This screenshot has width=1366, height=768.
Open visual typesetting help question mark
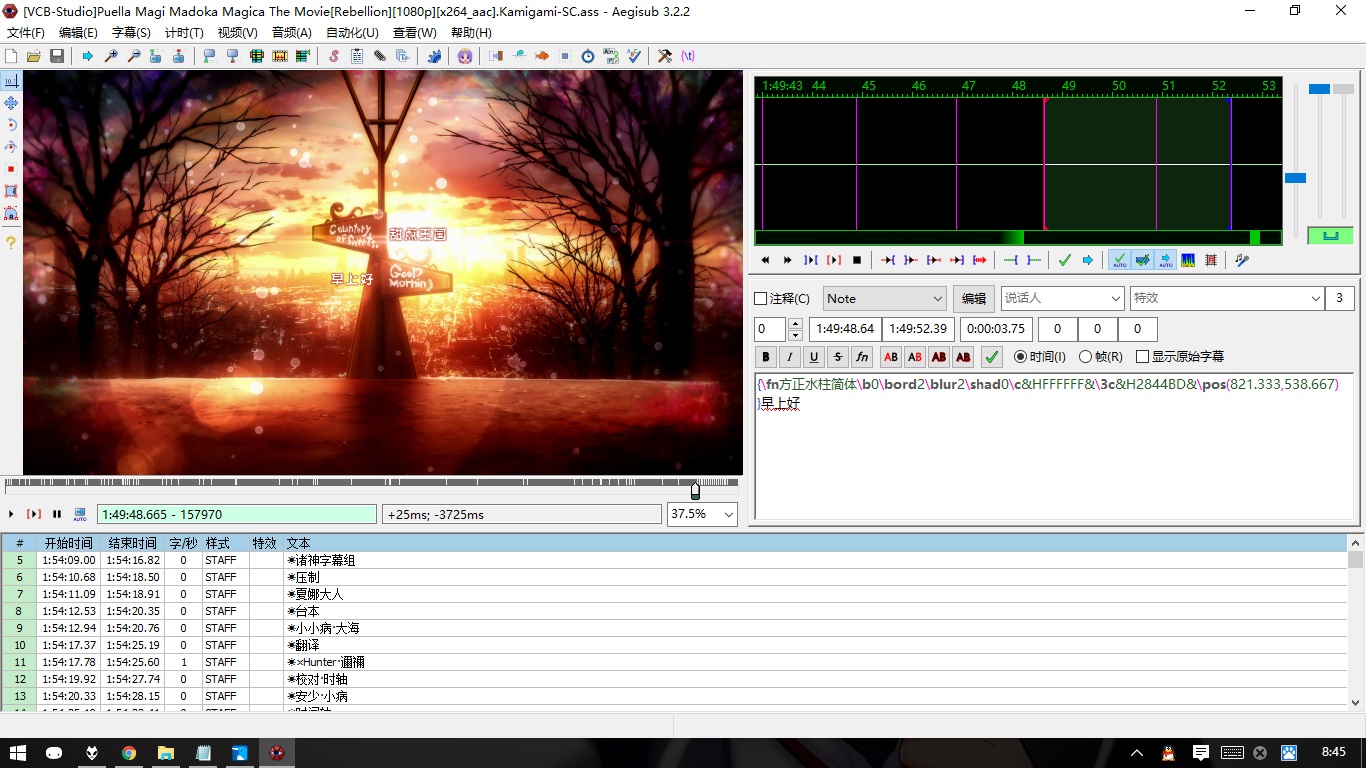point(11,243)
